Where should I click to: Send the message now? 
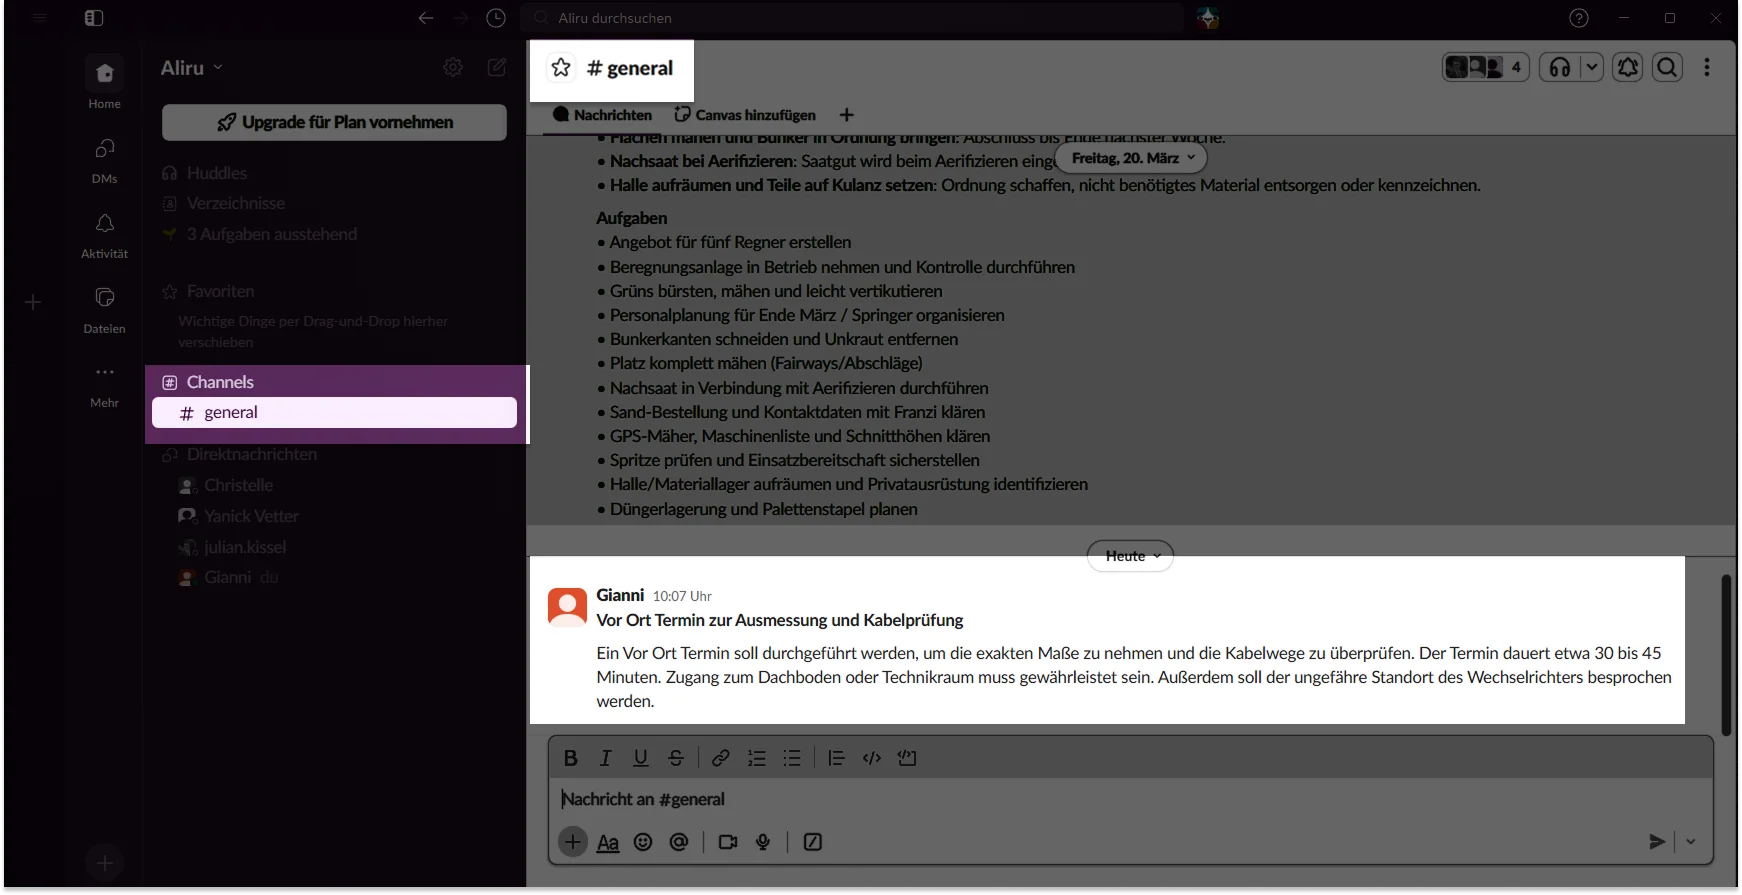click(x=1657, y=842)
